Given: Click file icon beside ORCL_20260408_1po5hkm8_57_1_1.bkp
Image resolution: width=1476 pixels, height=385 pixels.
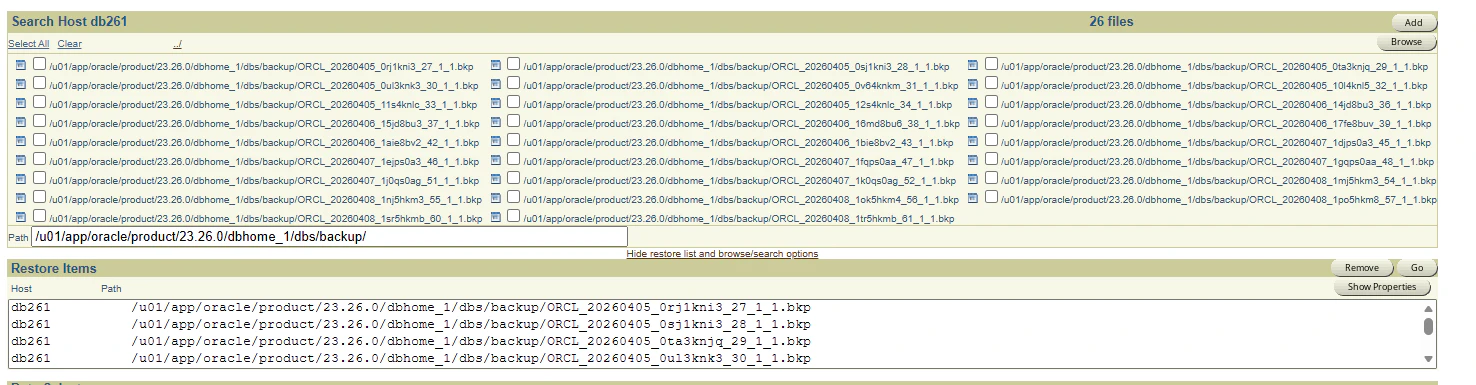Looking at the screenshot, I should (973, 198).
